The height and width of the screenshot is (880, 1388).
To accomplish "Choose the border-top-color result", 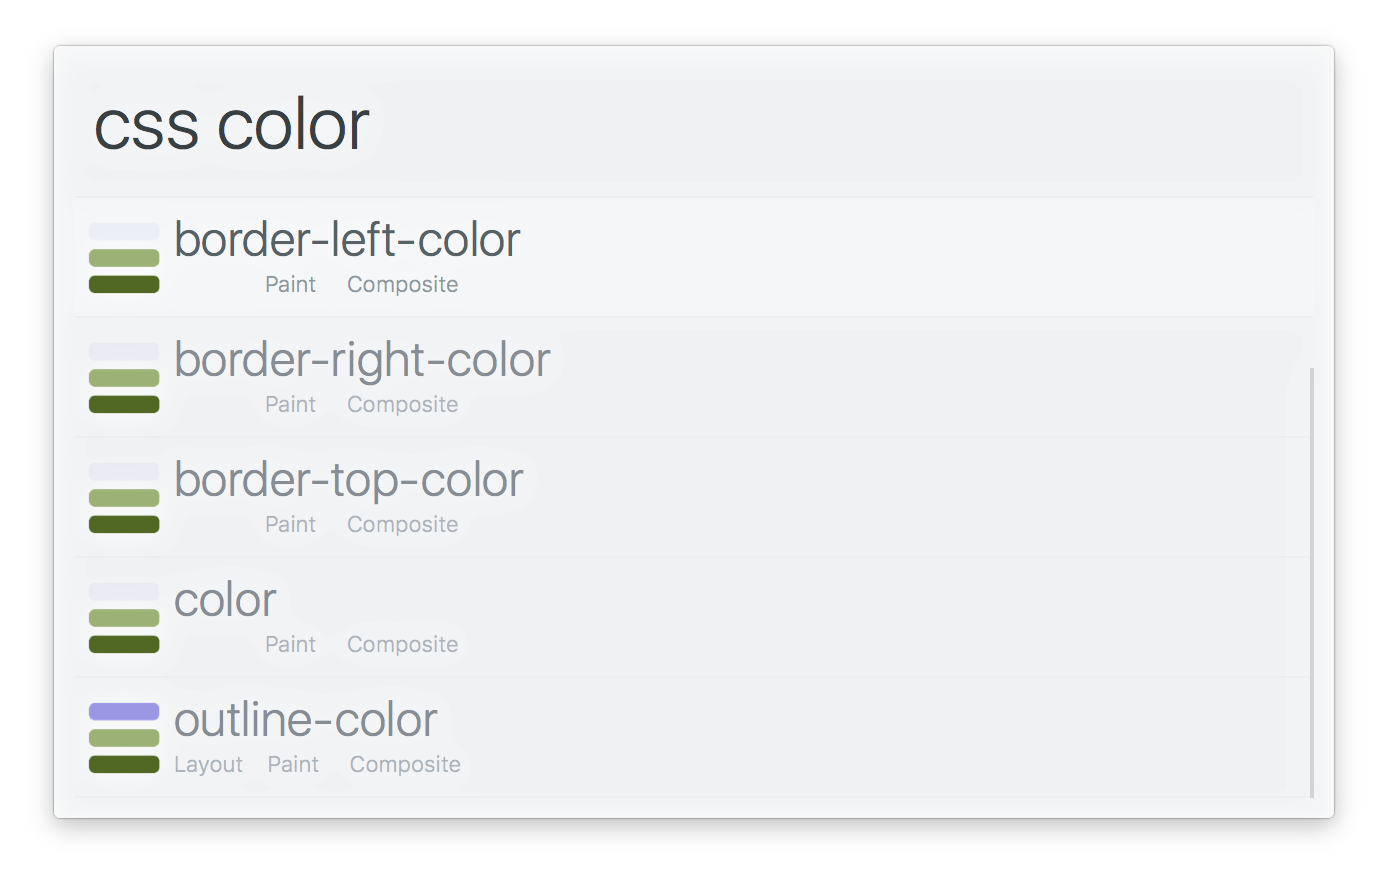I will tap(693, 497).
